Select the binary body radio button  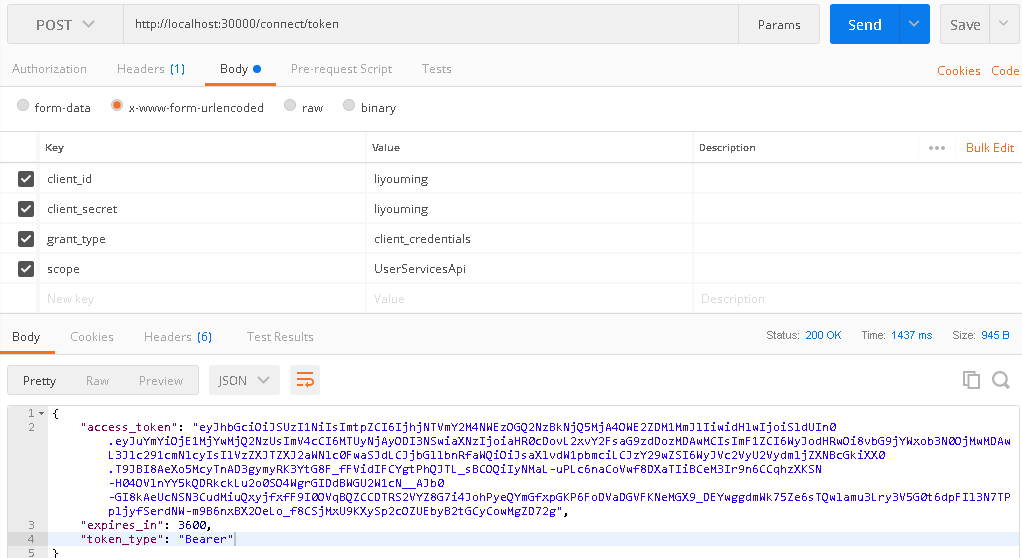[x=349, y=105]
